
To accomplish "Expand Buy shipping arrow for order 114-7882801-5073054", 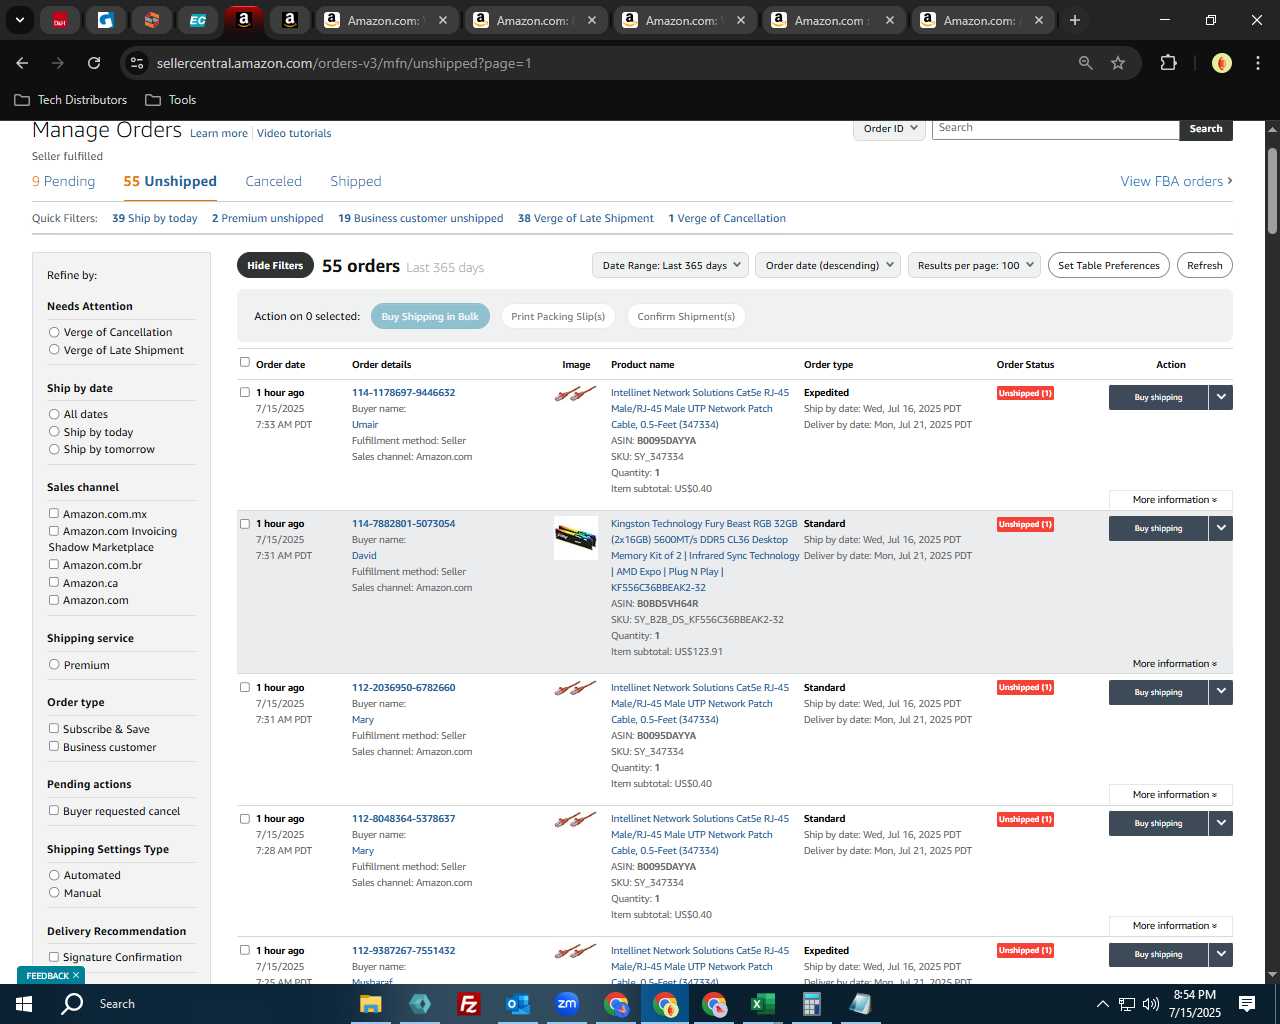I will pos(1221,528).
